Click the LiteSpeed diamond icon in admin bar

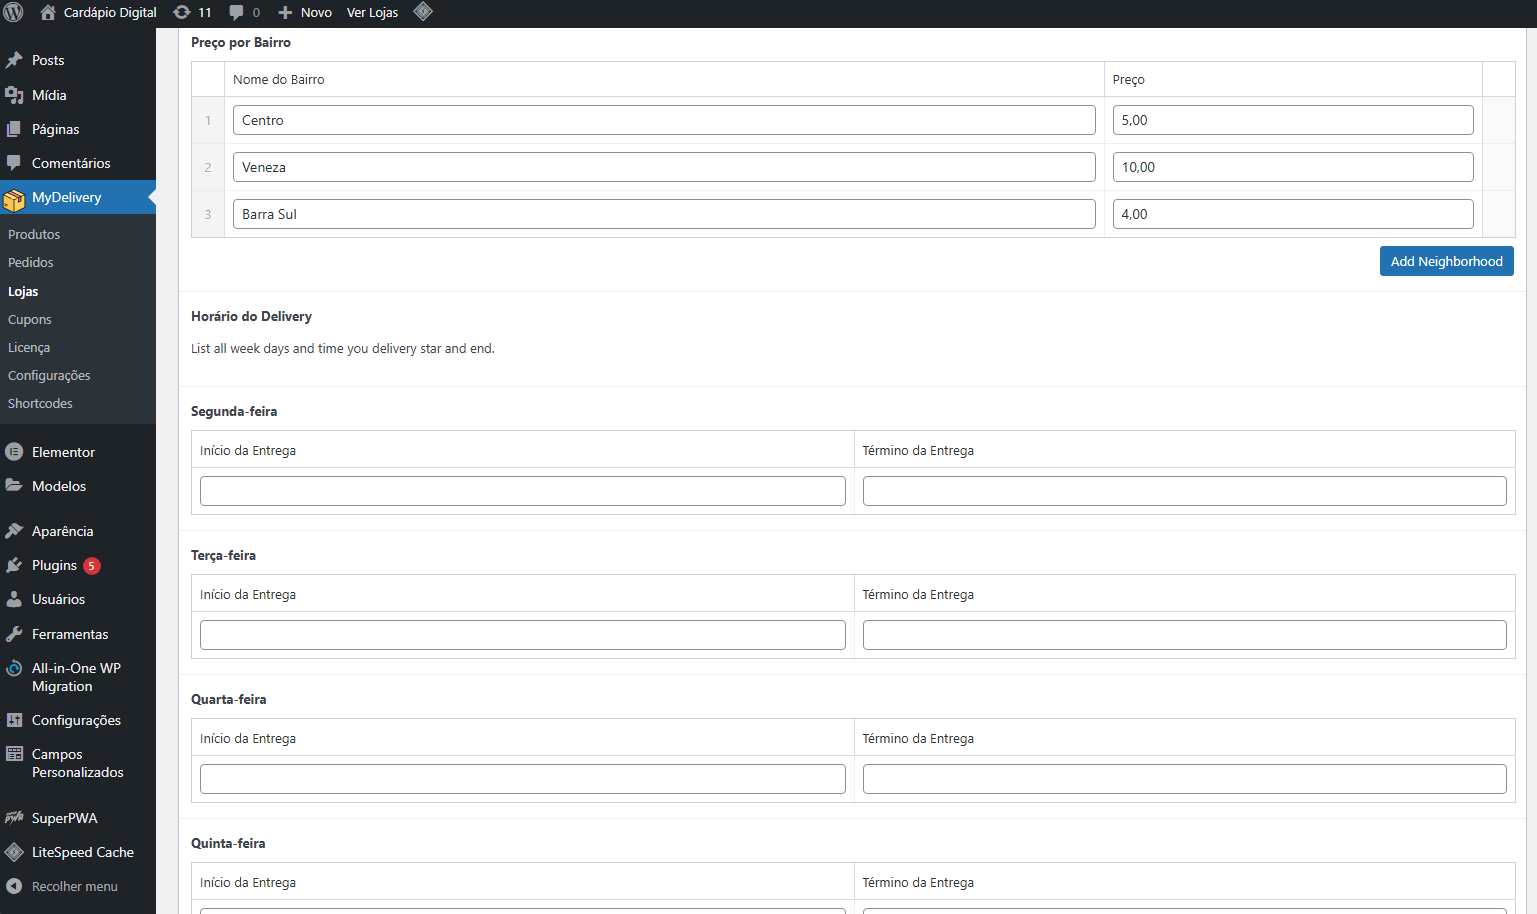(x=423, y=12)
